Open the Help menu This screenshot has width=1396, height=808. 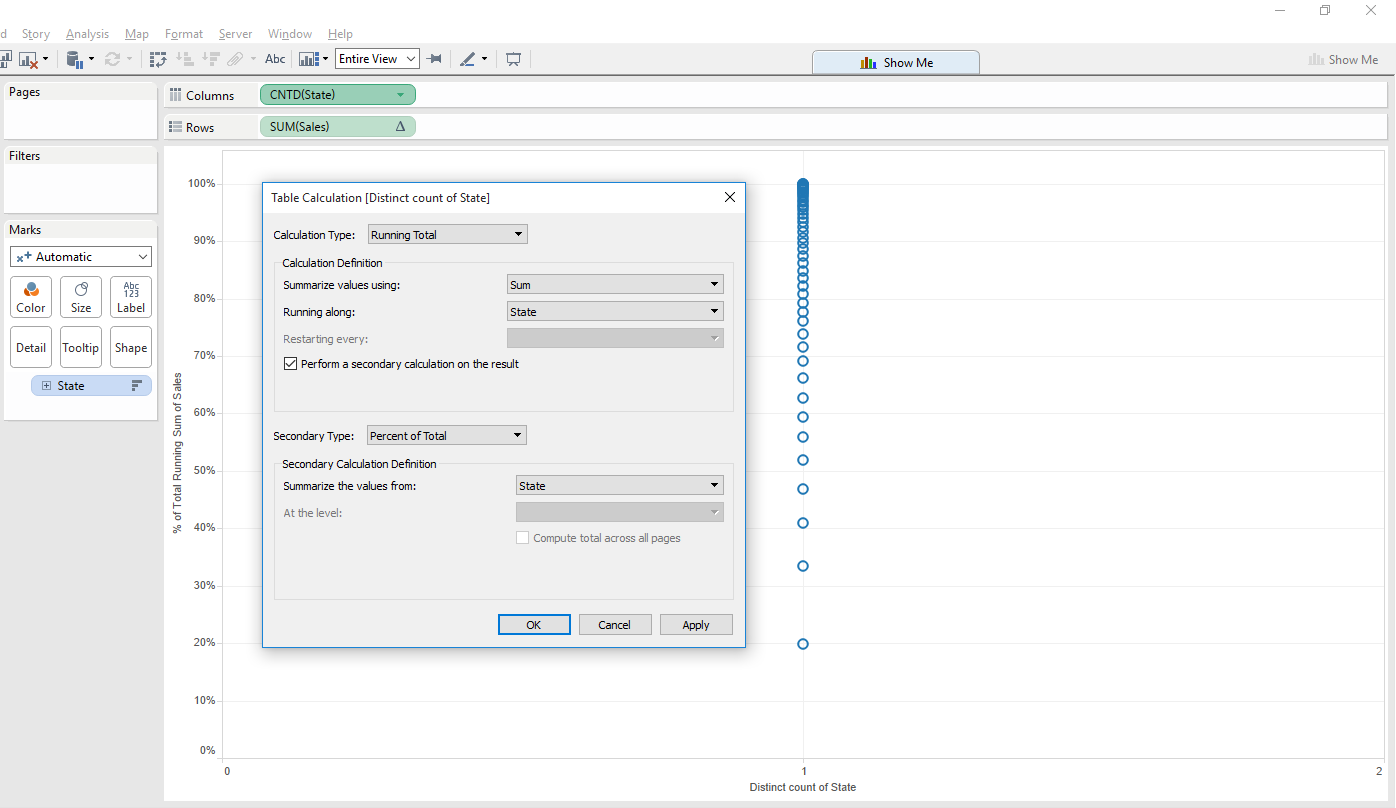[340, 34]
